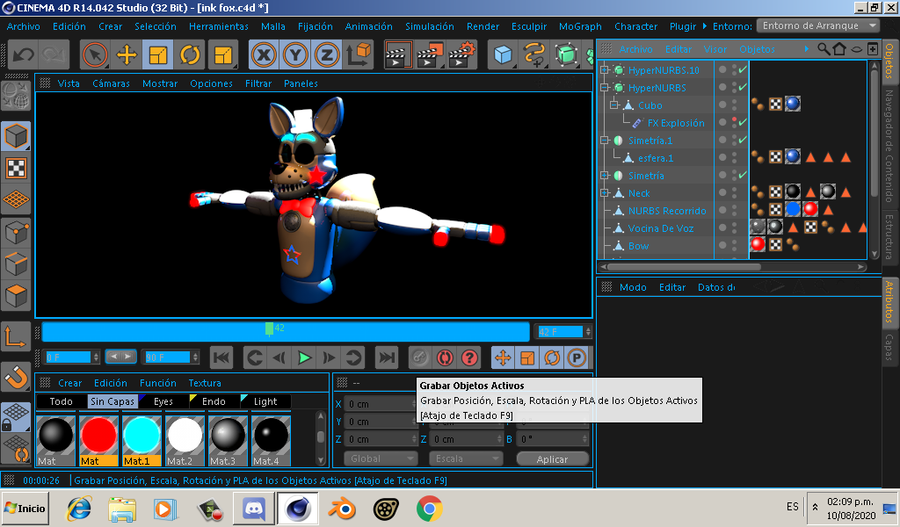Collapse HyperNURBS tree node
The height and width of the screenshot is (527, 900).
[x=604, y=88]
